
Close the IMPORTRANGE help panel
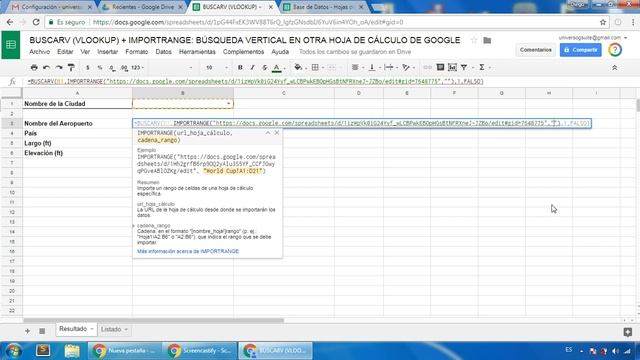click(x=277, y=133)
